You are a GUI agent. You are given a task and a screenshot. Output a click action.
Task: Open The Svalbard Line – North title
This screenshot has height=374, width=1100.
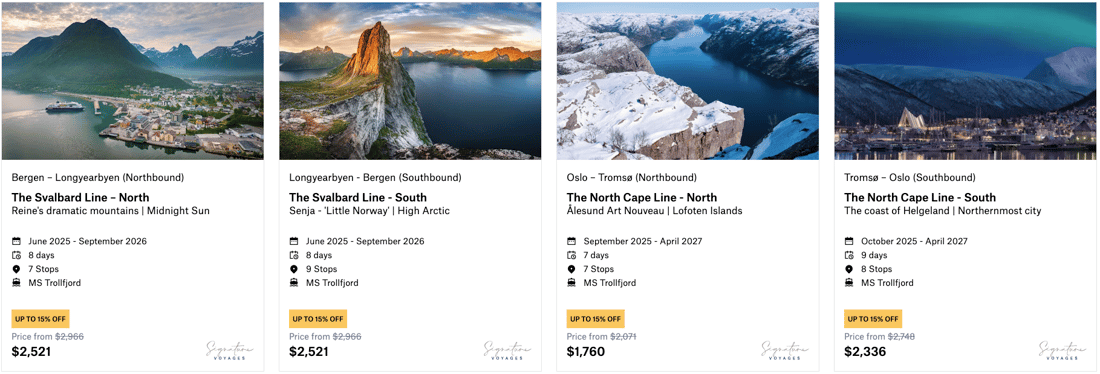click(81, 197)
